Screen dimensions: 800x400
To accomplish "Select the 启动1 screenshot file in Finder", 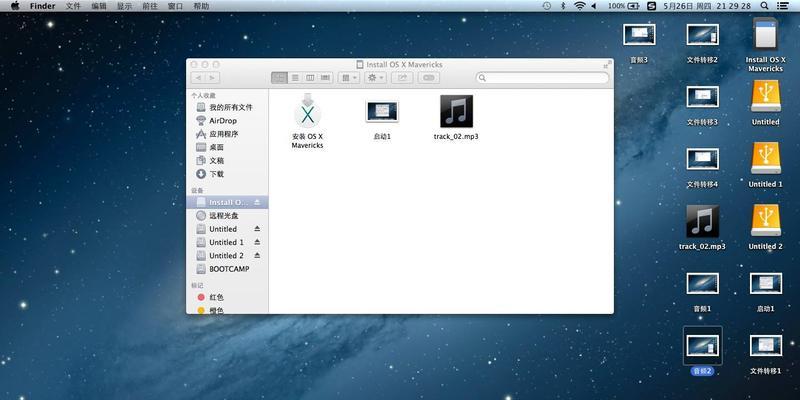I will (382, 111).
